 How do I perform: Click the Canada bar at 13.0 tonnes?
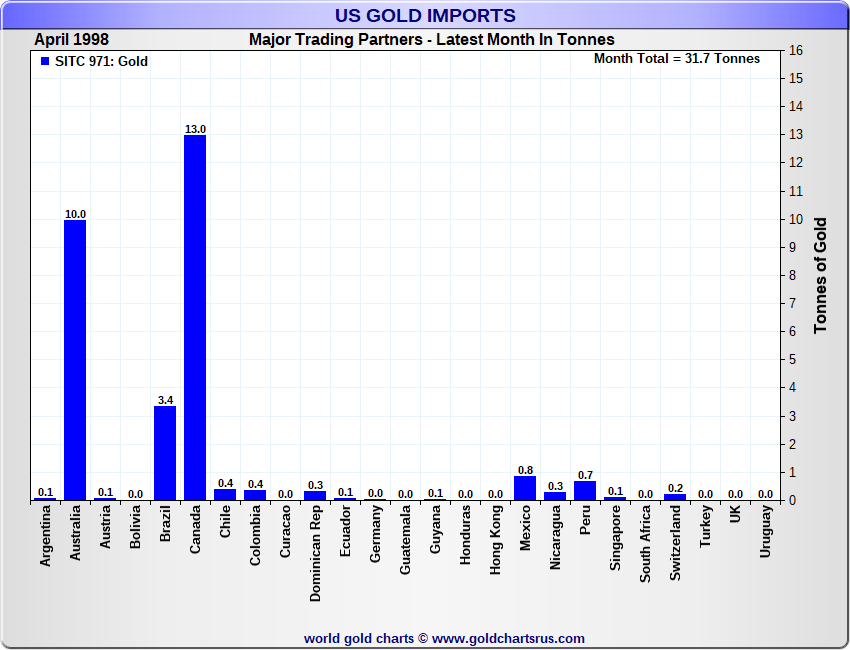[195, 317]
